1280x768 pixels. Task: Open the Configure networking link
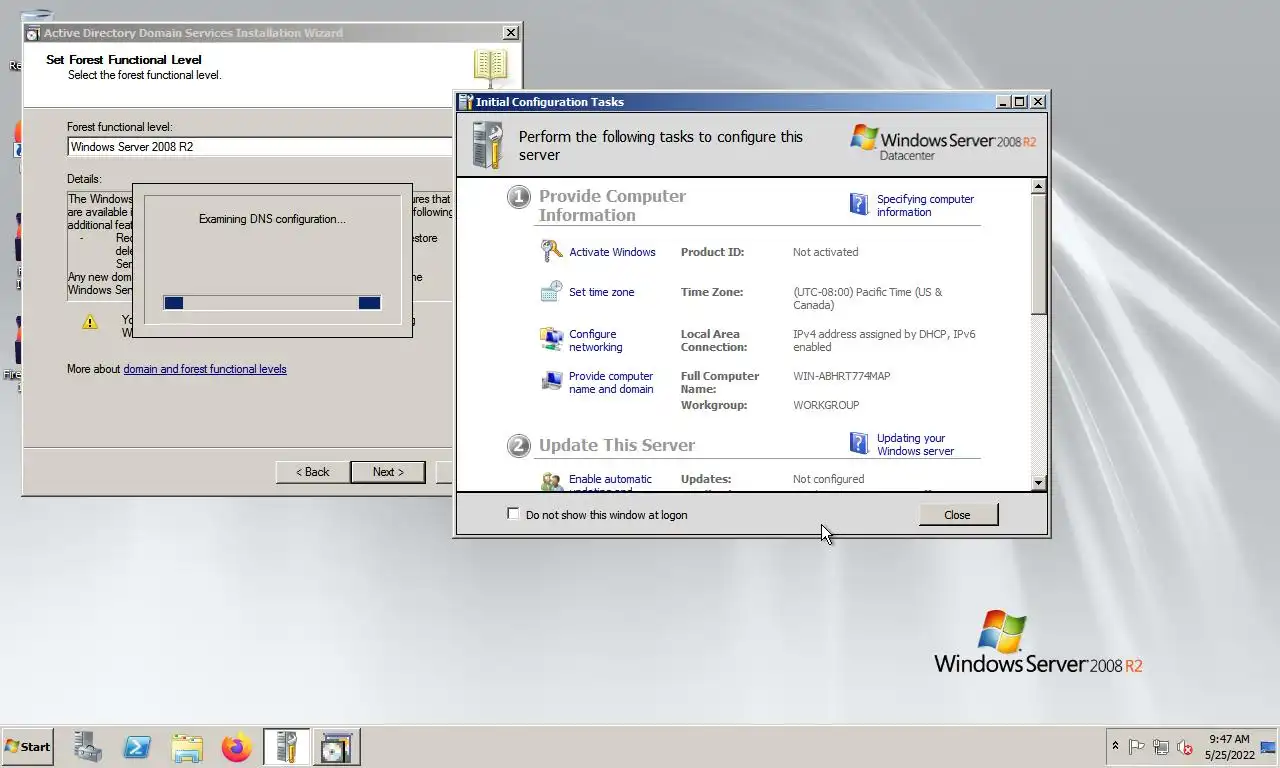point(596,341)
